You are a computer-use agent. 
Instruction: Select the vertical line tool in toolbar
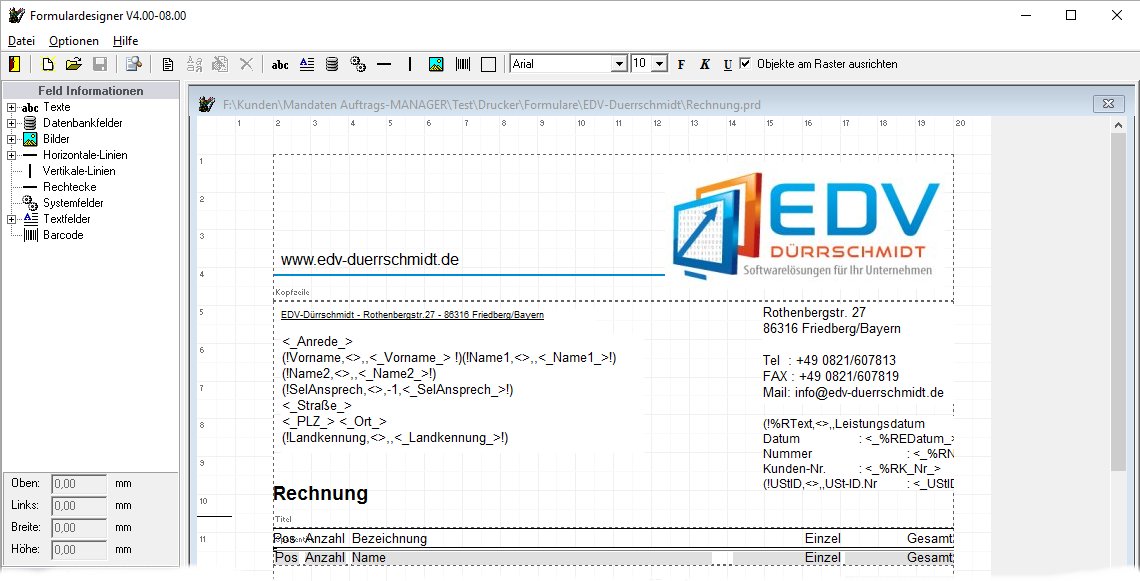pyautogui.click(x=410, y=64)
